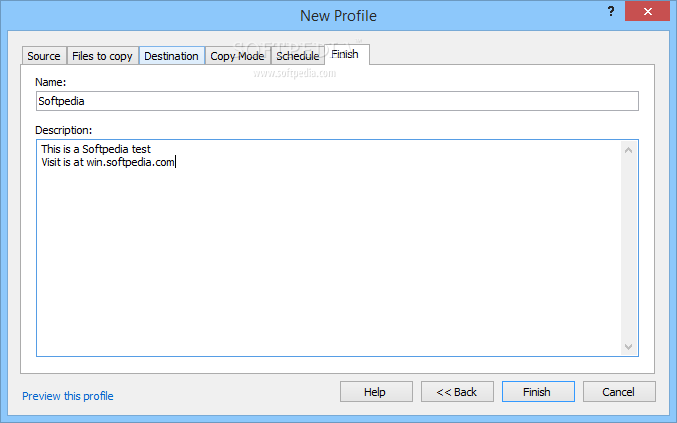Open the Preview this profile link
The width and height of the screenshot is (677, 423).
point(68,396)
